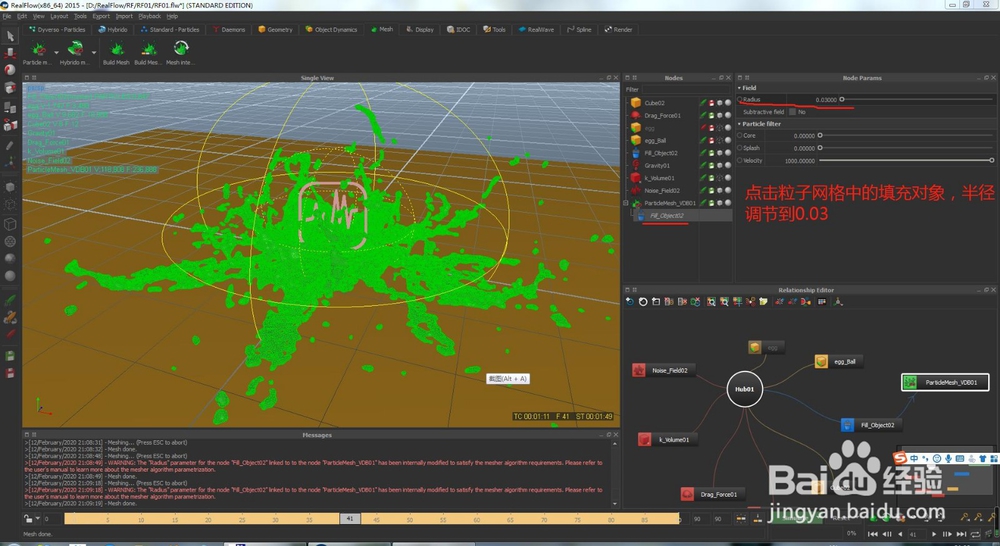Switch to the Dyverso - Particles shelf tab

click(x=57, y=29)
